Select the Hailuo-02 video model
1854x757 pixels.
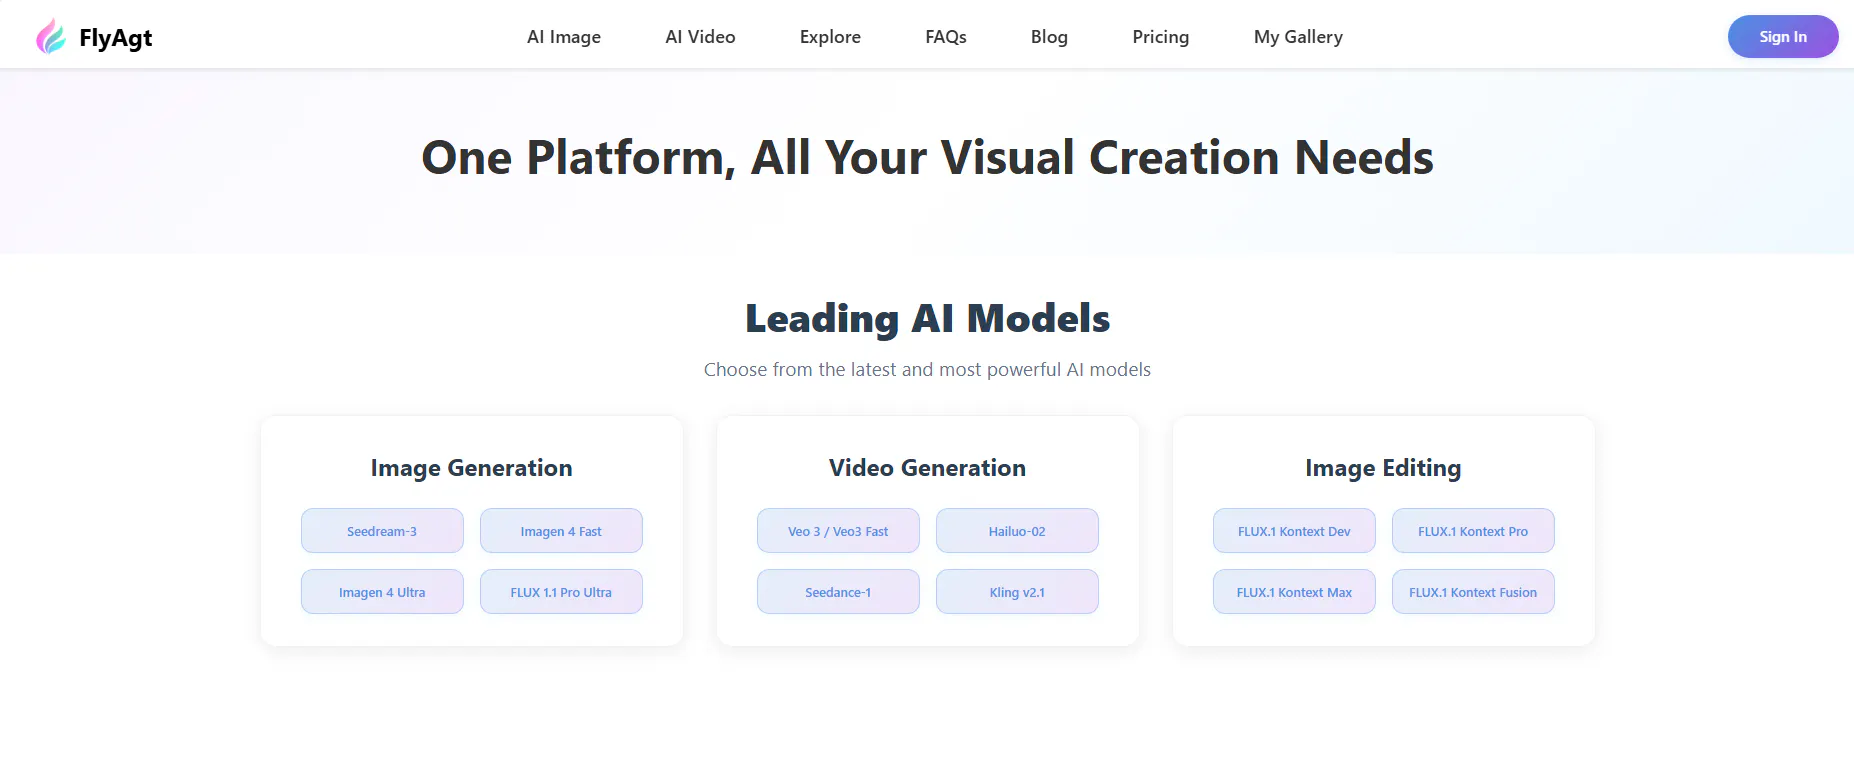click(1017, 531)
